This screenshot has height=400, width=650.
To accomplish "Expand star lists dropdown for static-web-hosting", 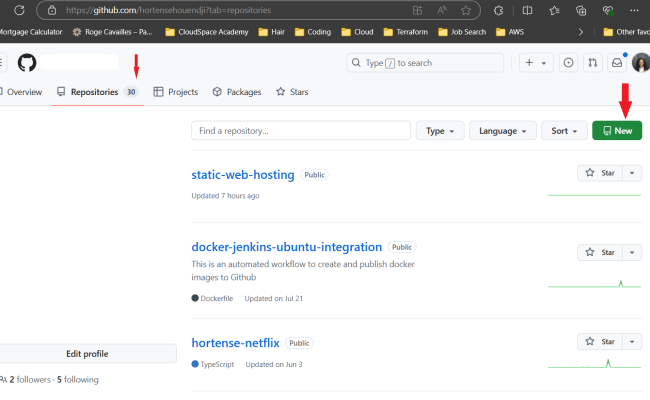I will tap(632, 173).
